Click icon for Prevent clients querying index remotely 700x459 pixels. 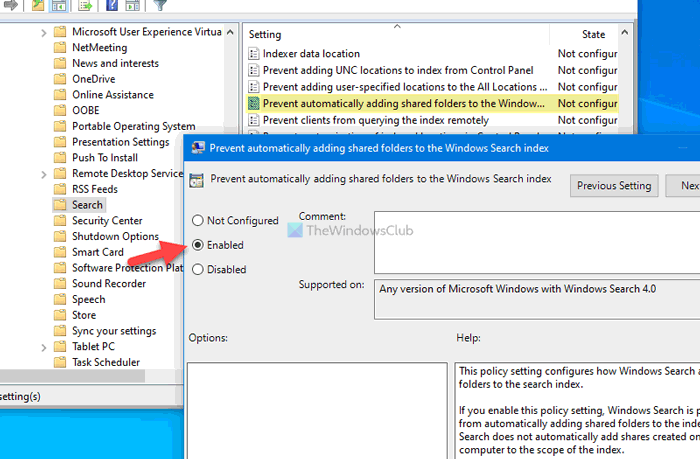254,120
